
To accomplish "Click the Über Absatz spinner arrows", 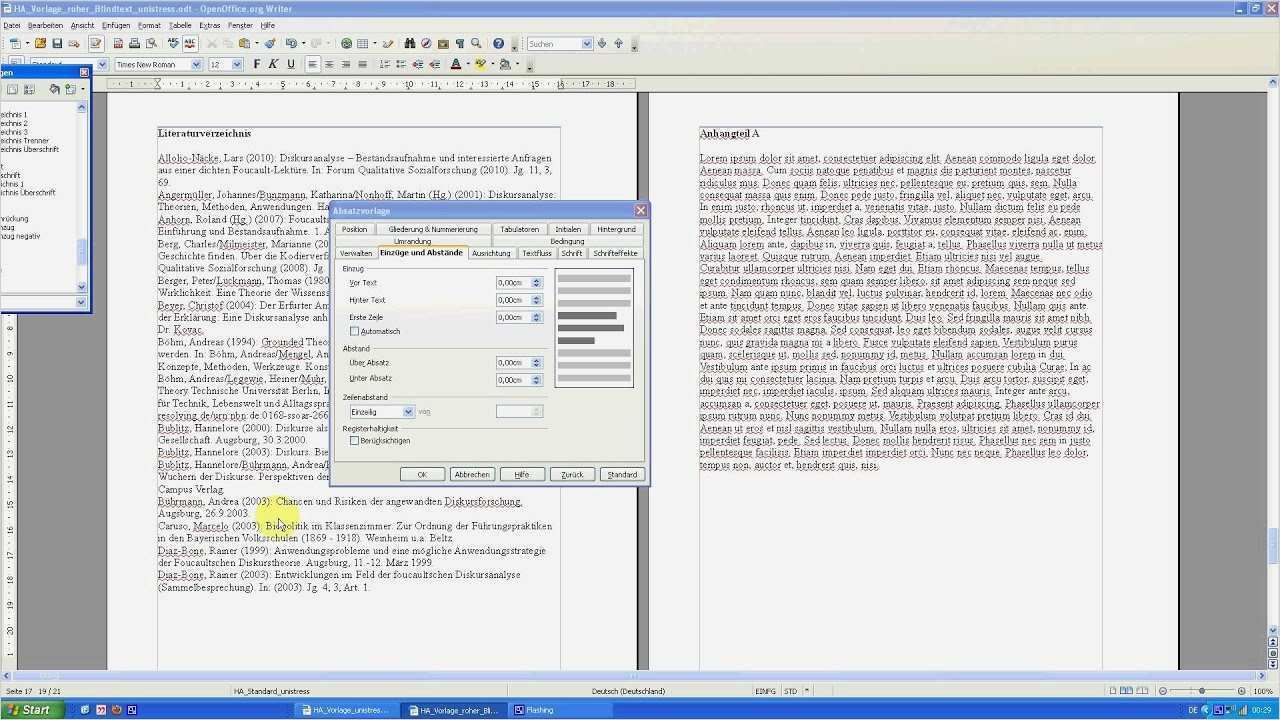I will point(536,363).
